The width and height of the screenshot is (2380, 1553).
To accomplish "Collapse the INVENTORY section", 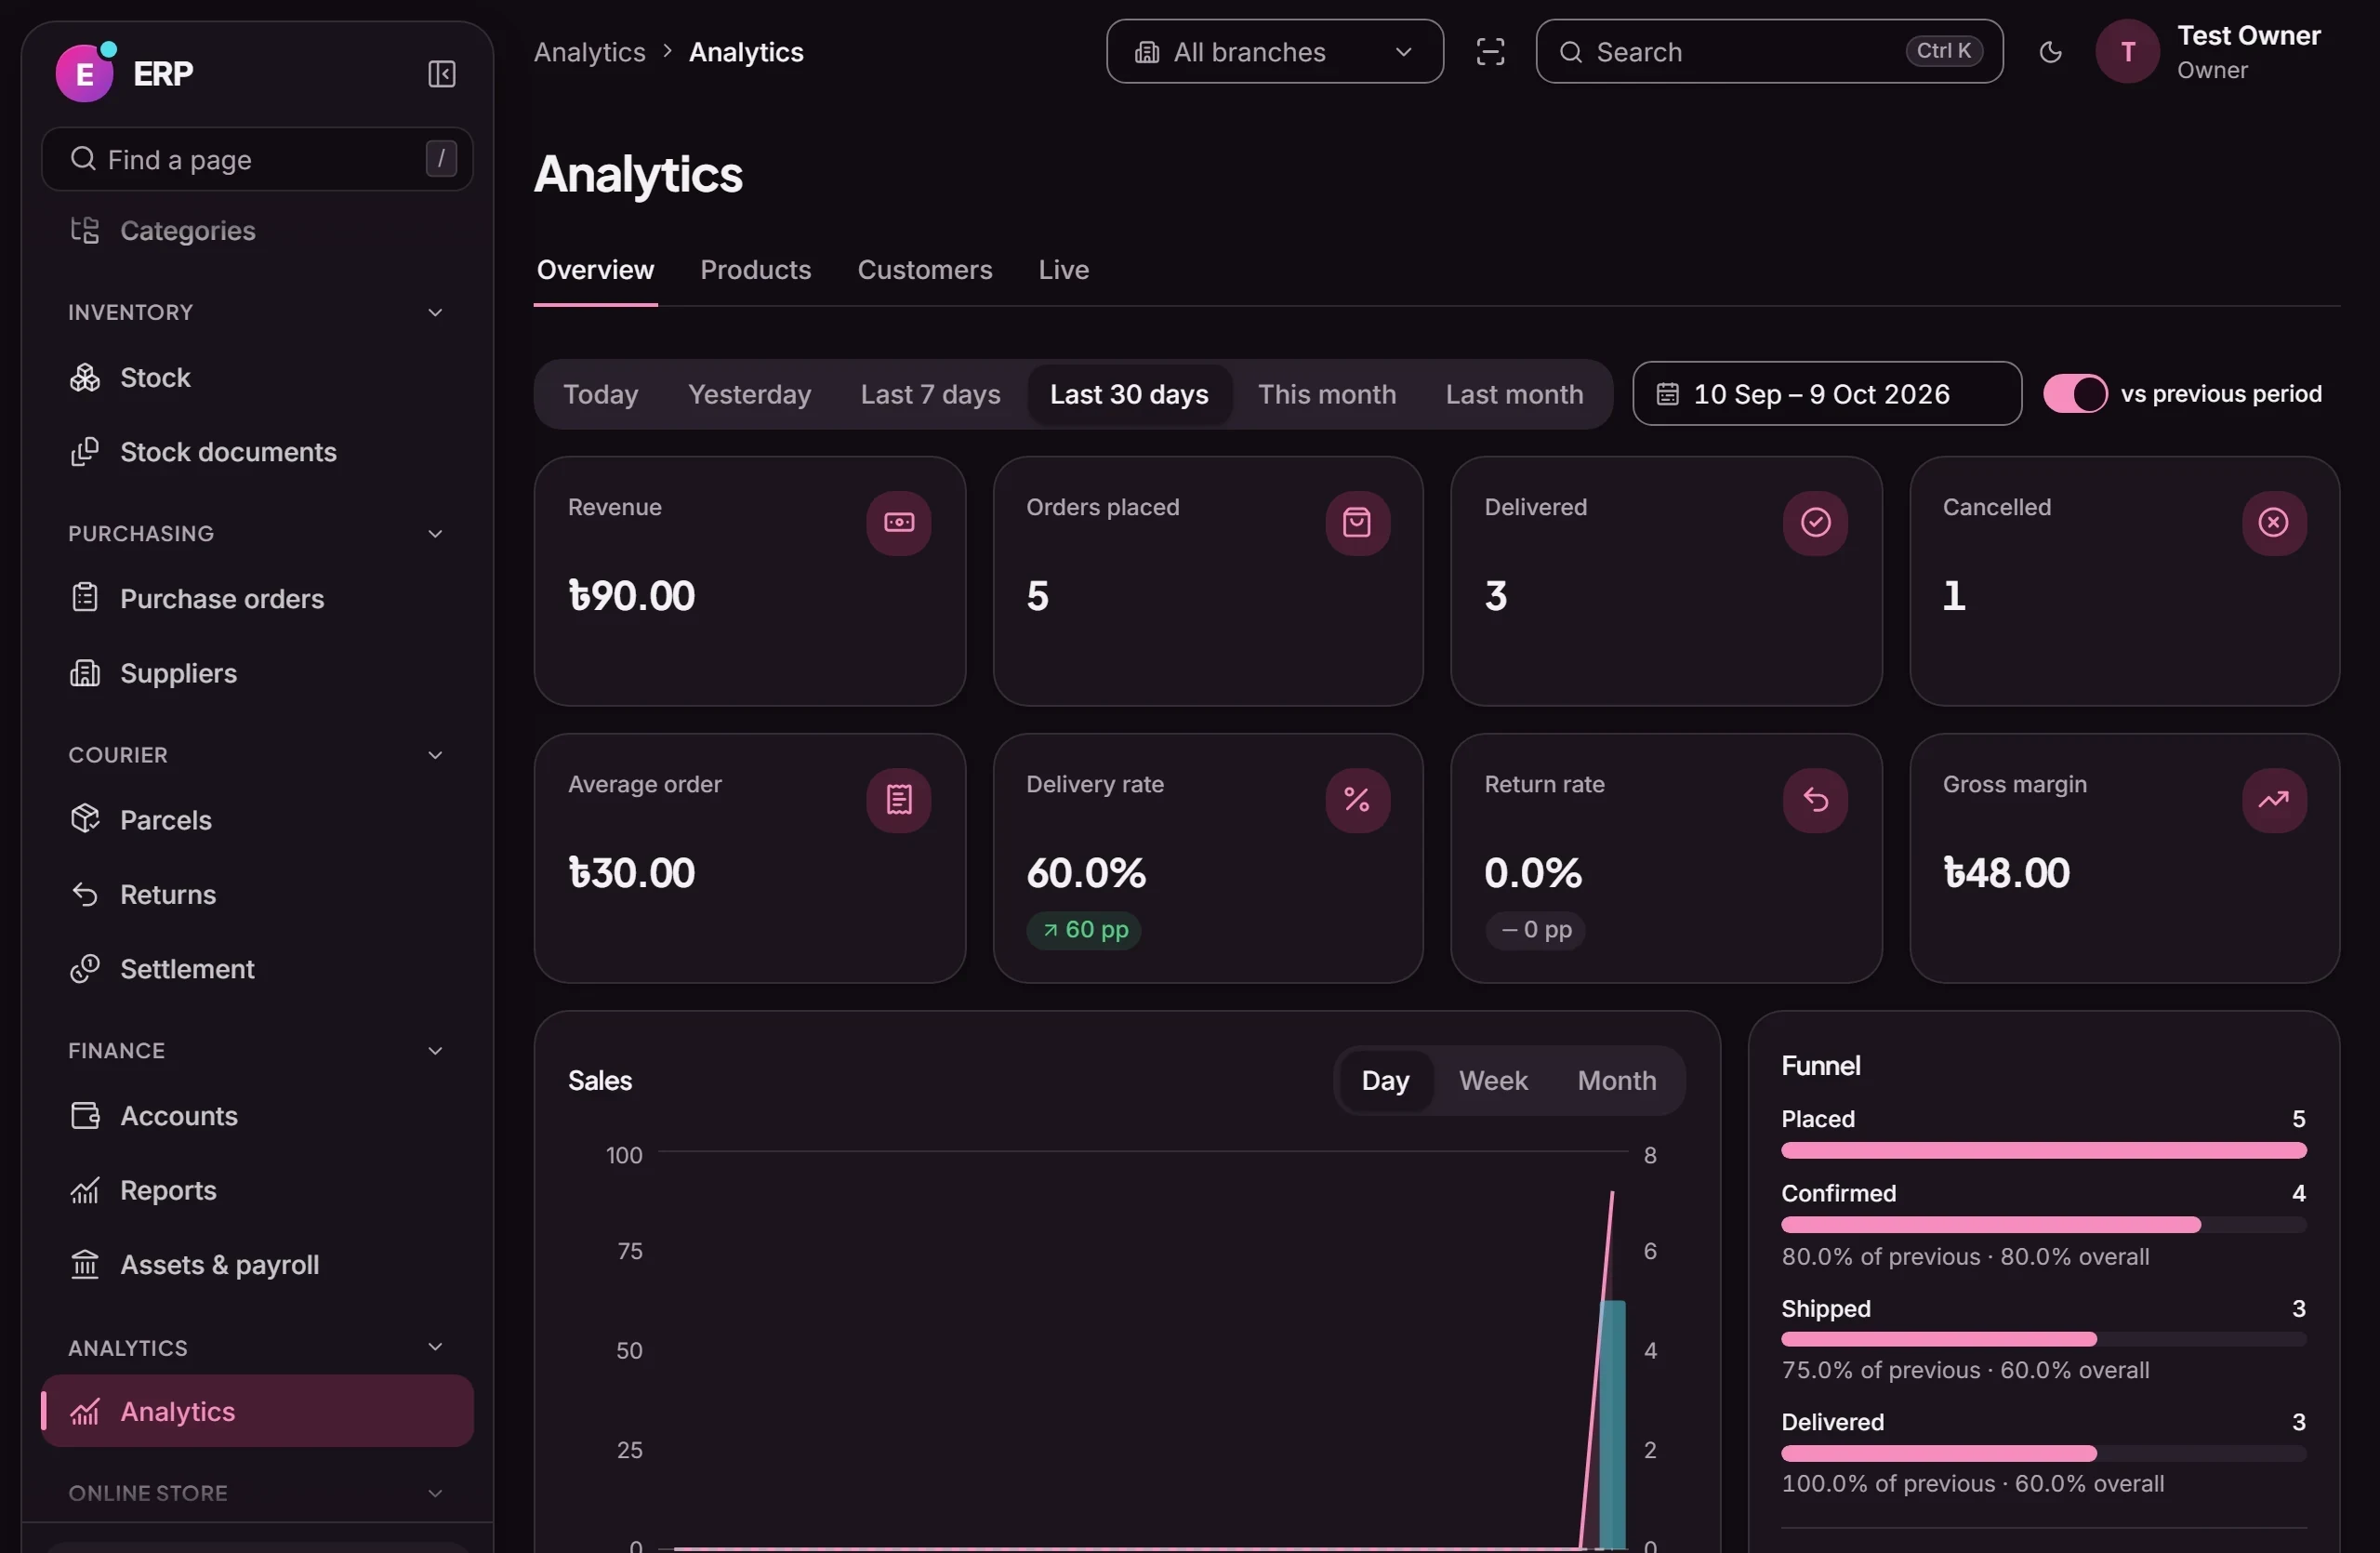I will [435, 313].
